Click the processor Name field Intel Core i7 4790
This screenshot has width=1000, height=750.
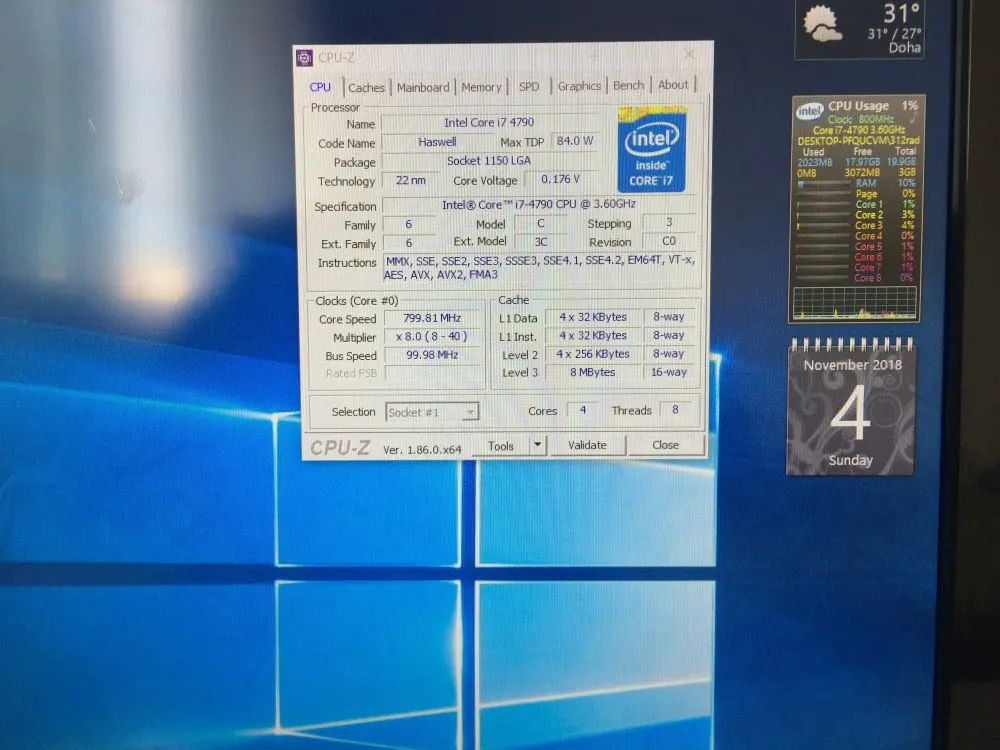[x=489, y=122]
